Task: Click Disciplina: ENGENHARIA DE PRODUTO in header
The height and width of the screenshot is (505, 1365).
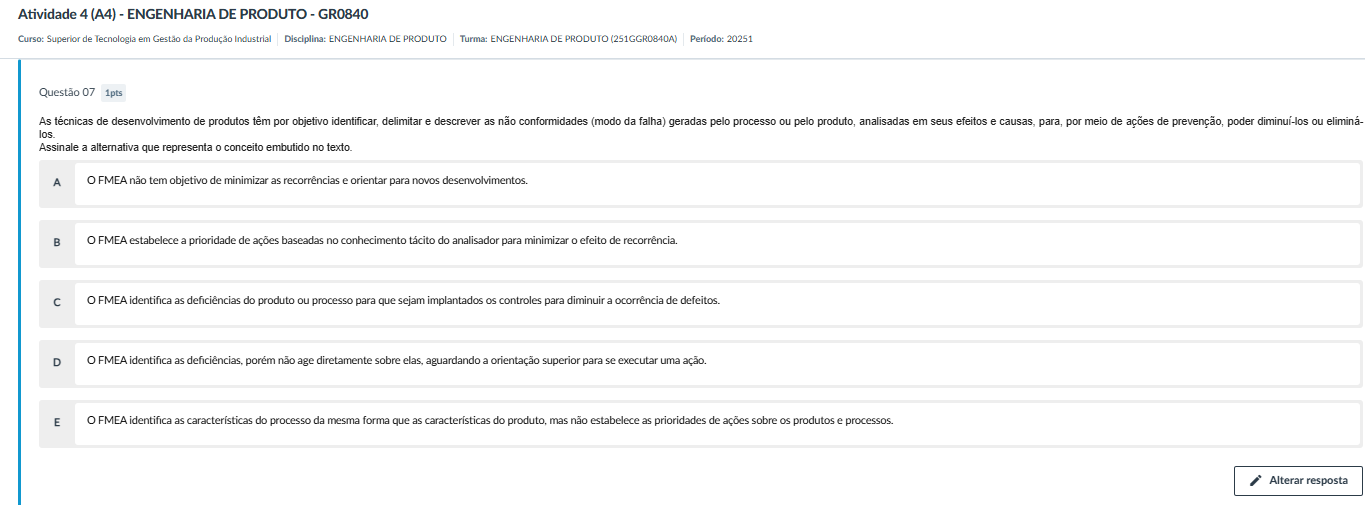Action: click(365, 39)
